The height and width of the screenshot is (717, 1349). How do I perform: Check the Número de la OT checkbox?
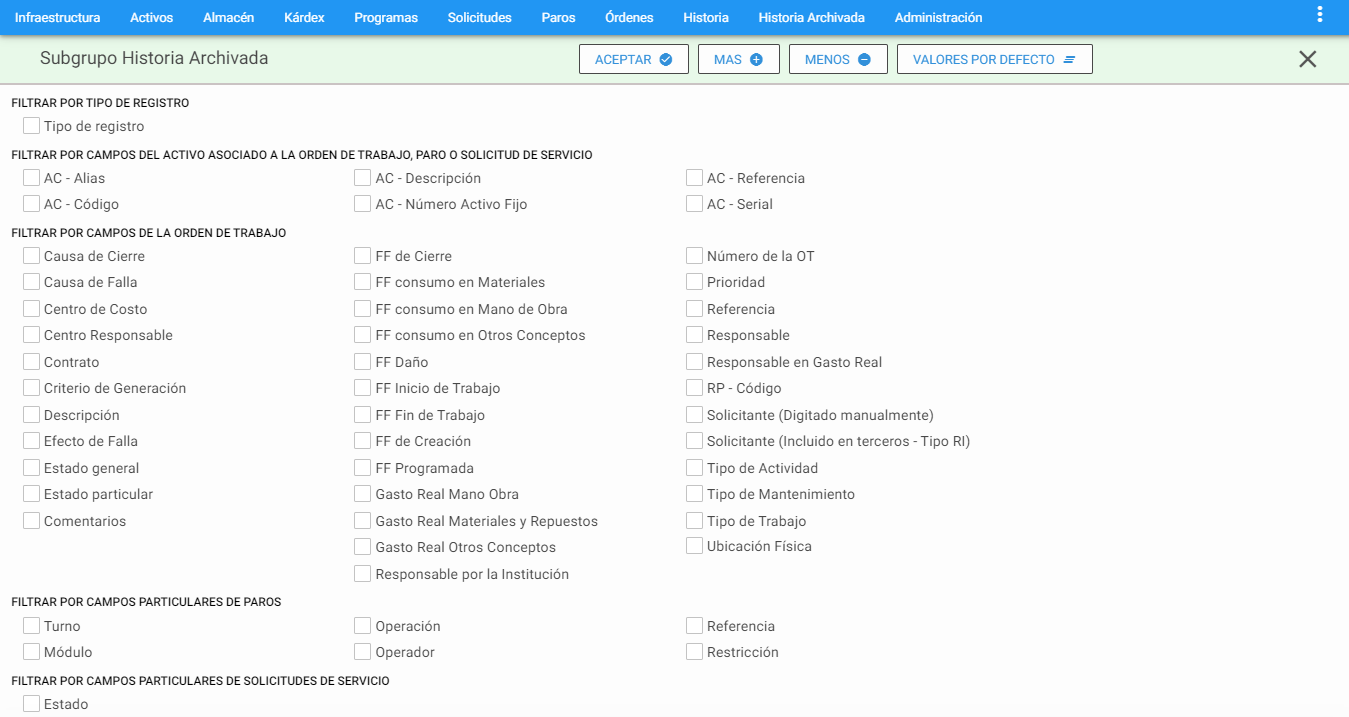pos(694,256)
